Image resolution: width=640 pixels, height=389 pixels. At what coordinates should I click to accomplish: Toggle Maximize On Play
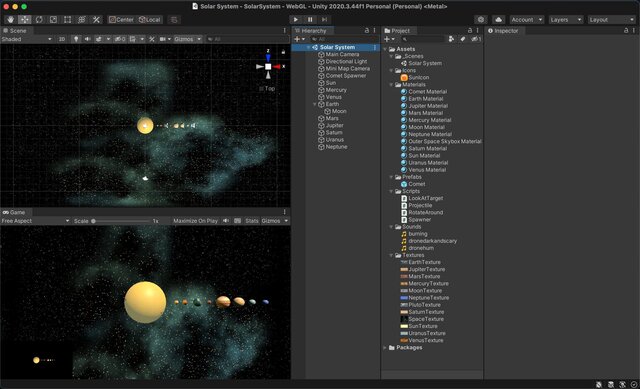point(195,221)
